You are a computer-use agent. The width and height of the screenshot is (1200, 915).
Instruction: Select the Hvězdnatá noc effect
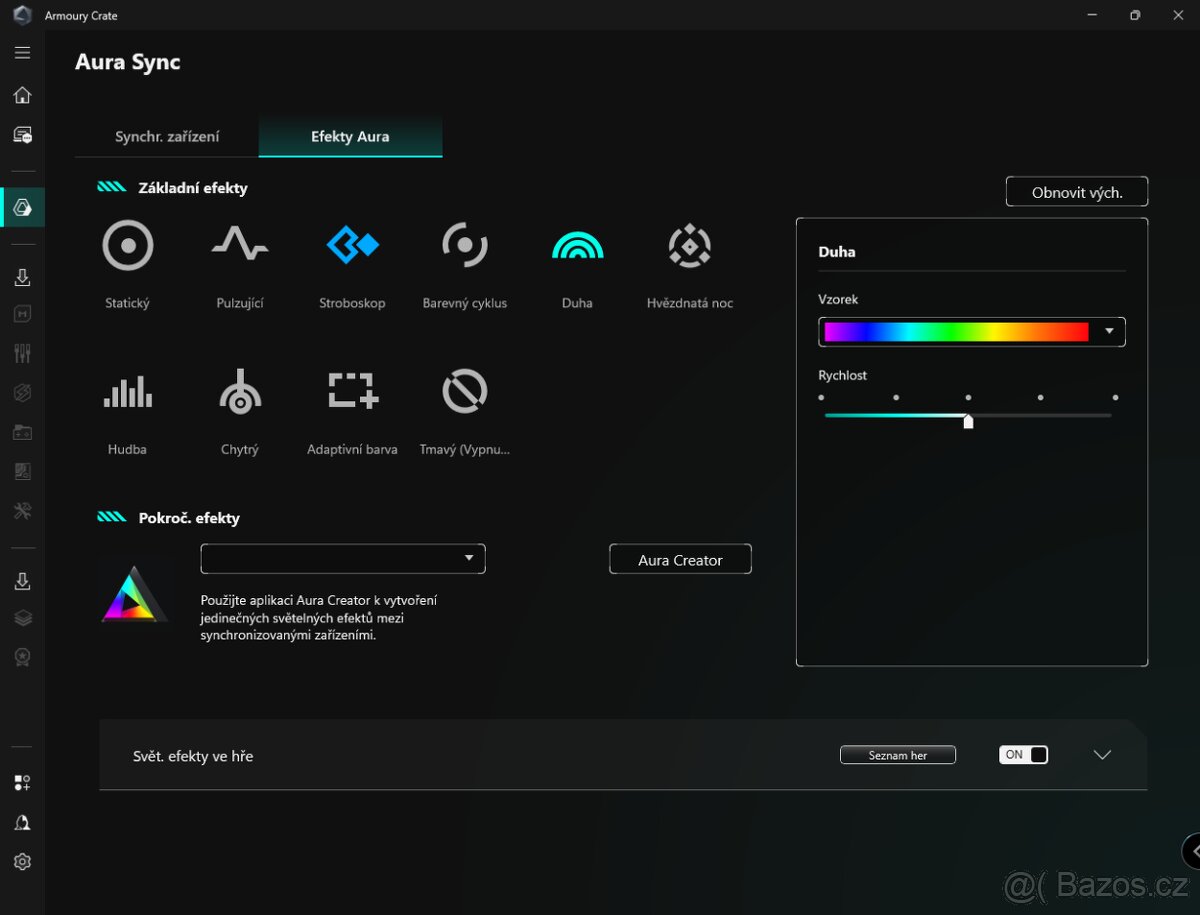click(x=689, y=245)
